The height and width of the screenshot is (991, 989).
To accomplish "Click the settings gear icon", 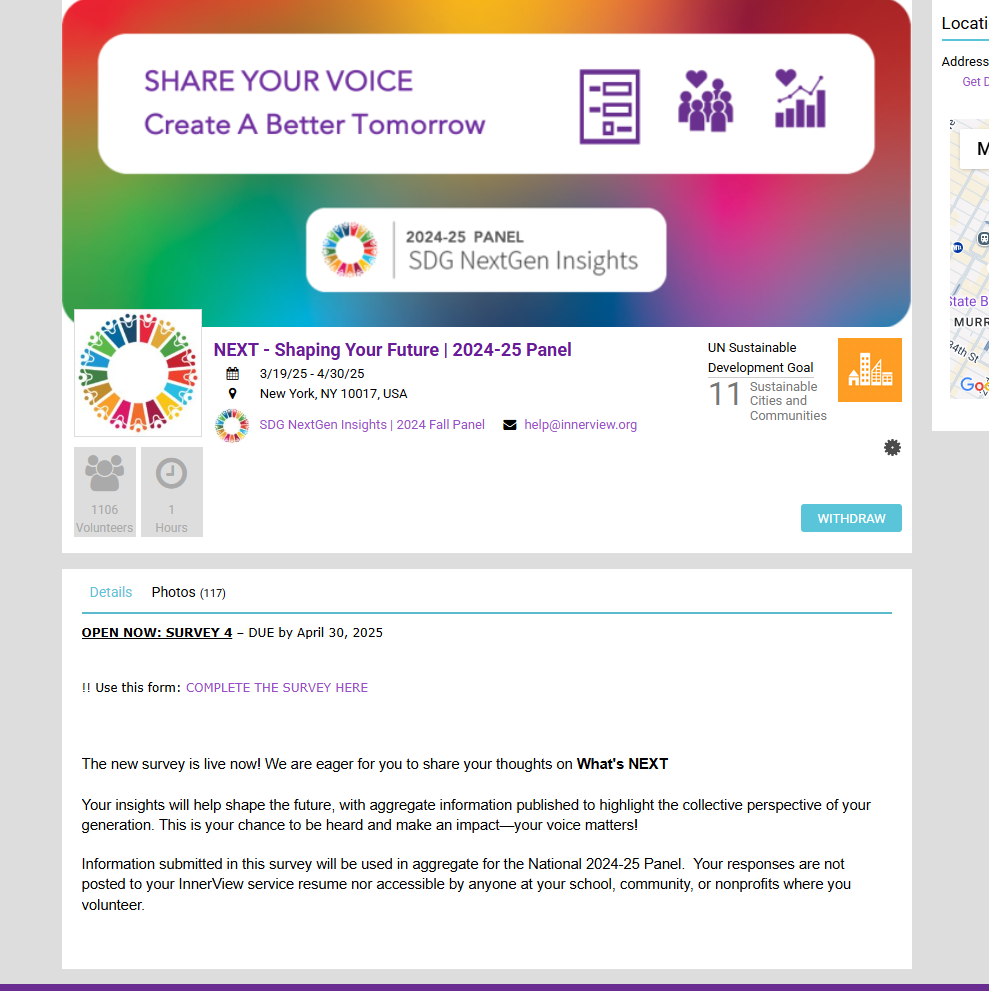I will 892,448.
